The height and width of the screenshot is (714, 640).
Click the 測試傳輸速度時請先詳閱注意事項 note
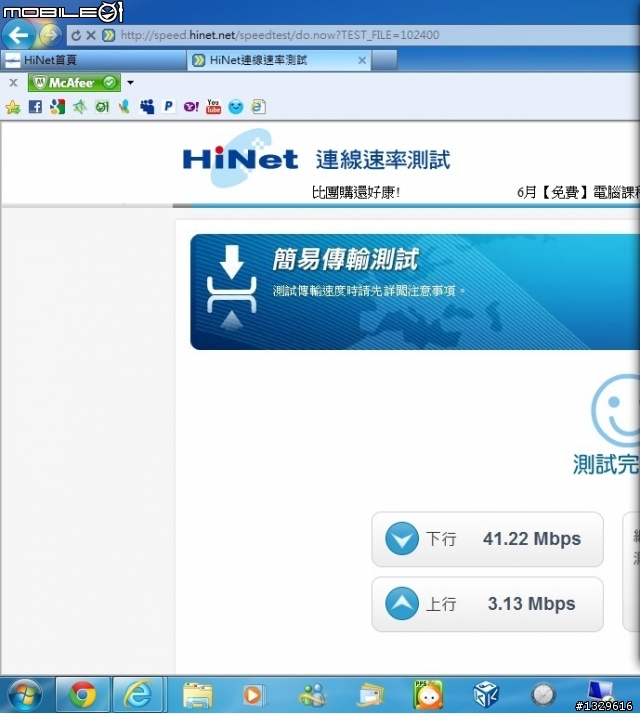point(369,291)
